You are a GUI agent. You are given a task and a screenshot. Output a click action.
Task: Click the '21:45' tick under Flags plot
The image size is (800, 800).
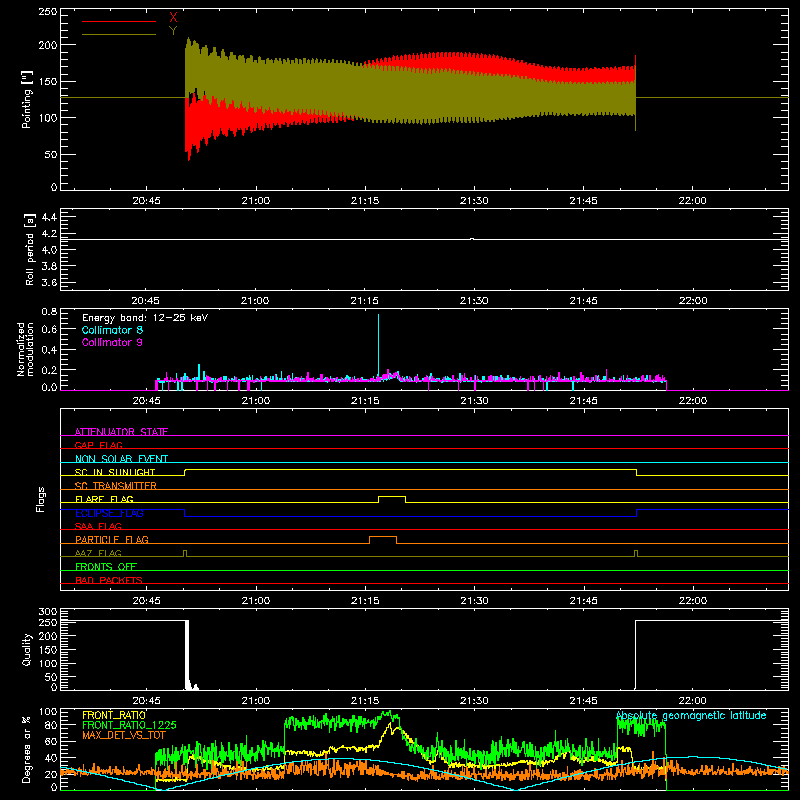[584, 601]
